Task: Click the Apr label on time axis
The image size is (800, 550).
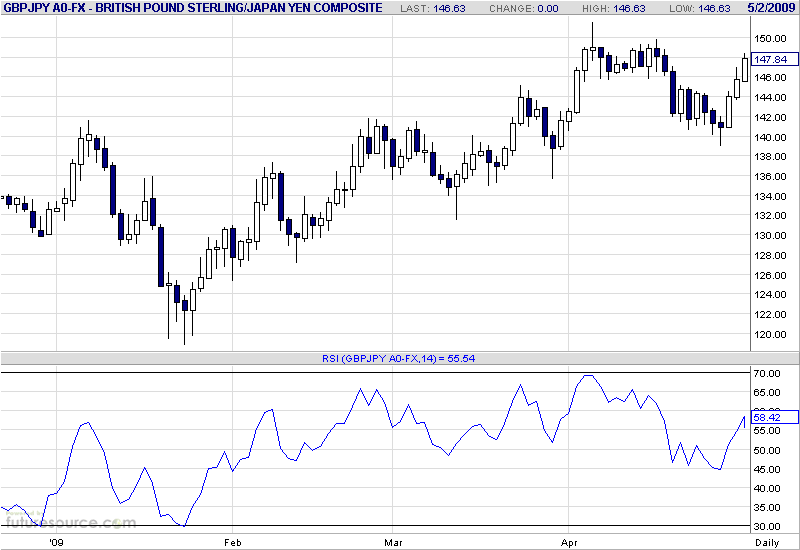Action: click(569, 542)
